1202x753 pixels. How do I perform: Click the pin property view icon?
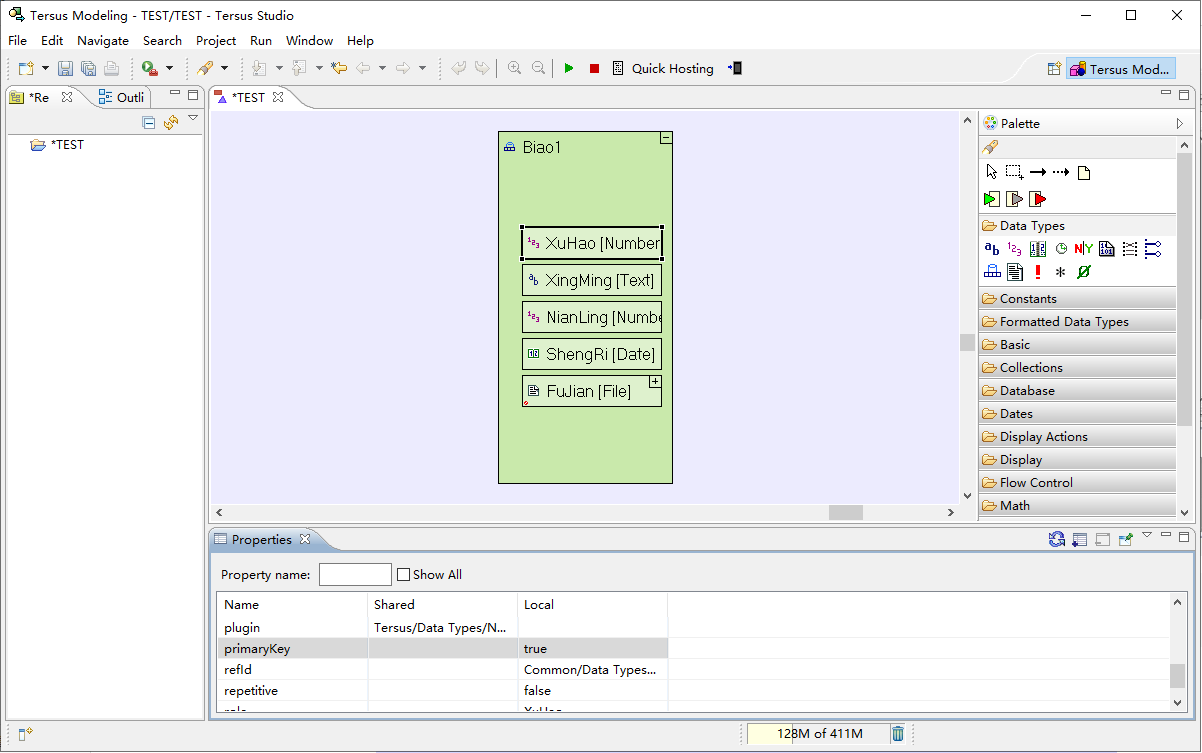[x=1126, y=540]
